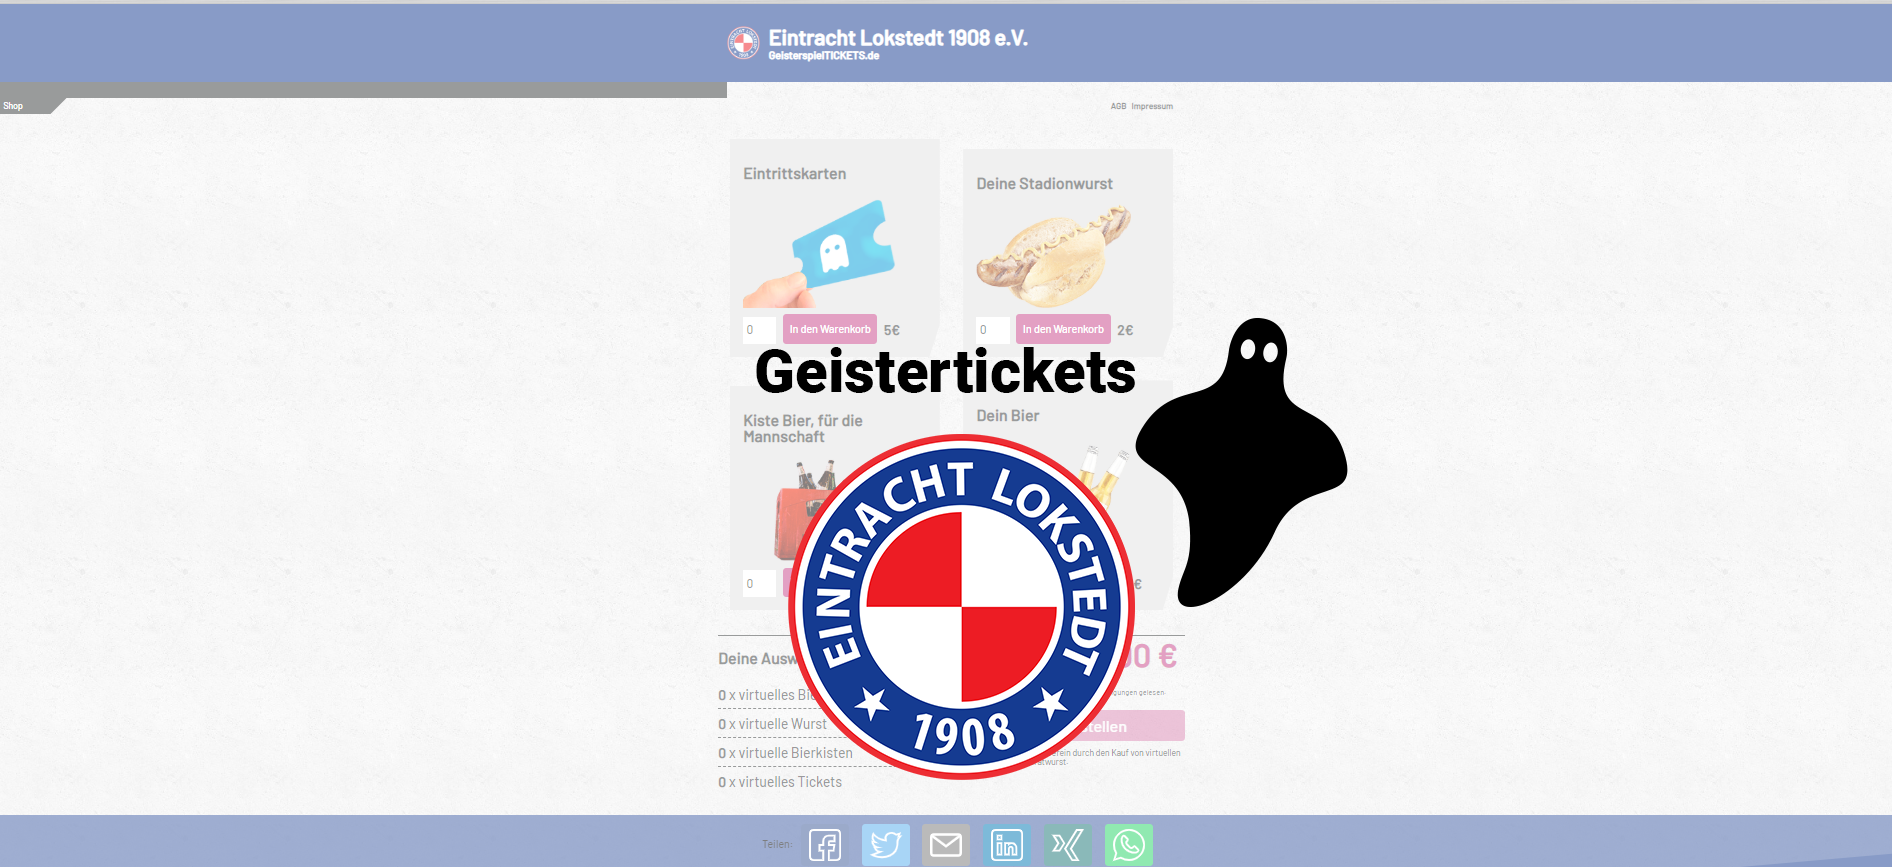Share via the Facebook icon
The width and height of the screenshot is (1892, 867).
[825, 845]
